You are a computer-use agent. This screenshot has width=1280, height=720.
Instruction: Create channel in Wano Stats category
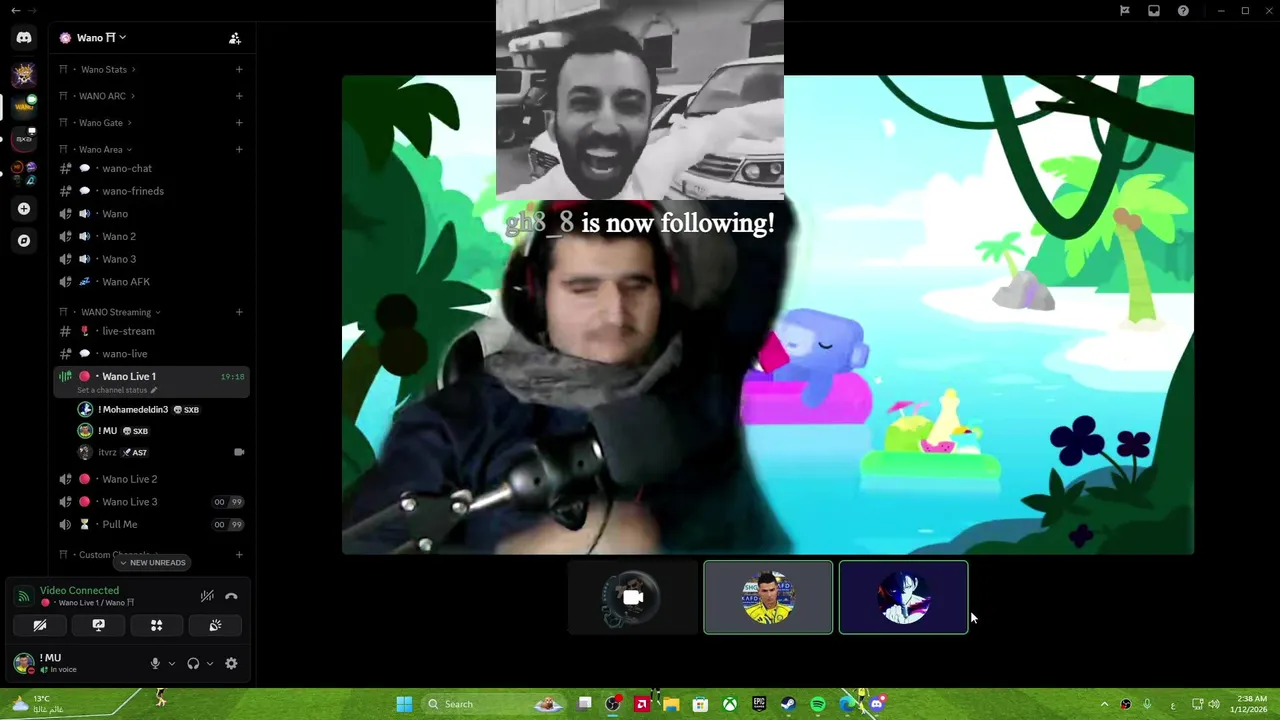239,70
